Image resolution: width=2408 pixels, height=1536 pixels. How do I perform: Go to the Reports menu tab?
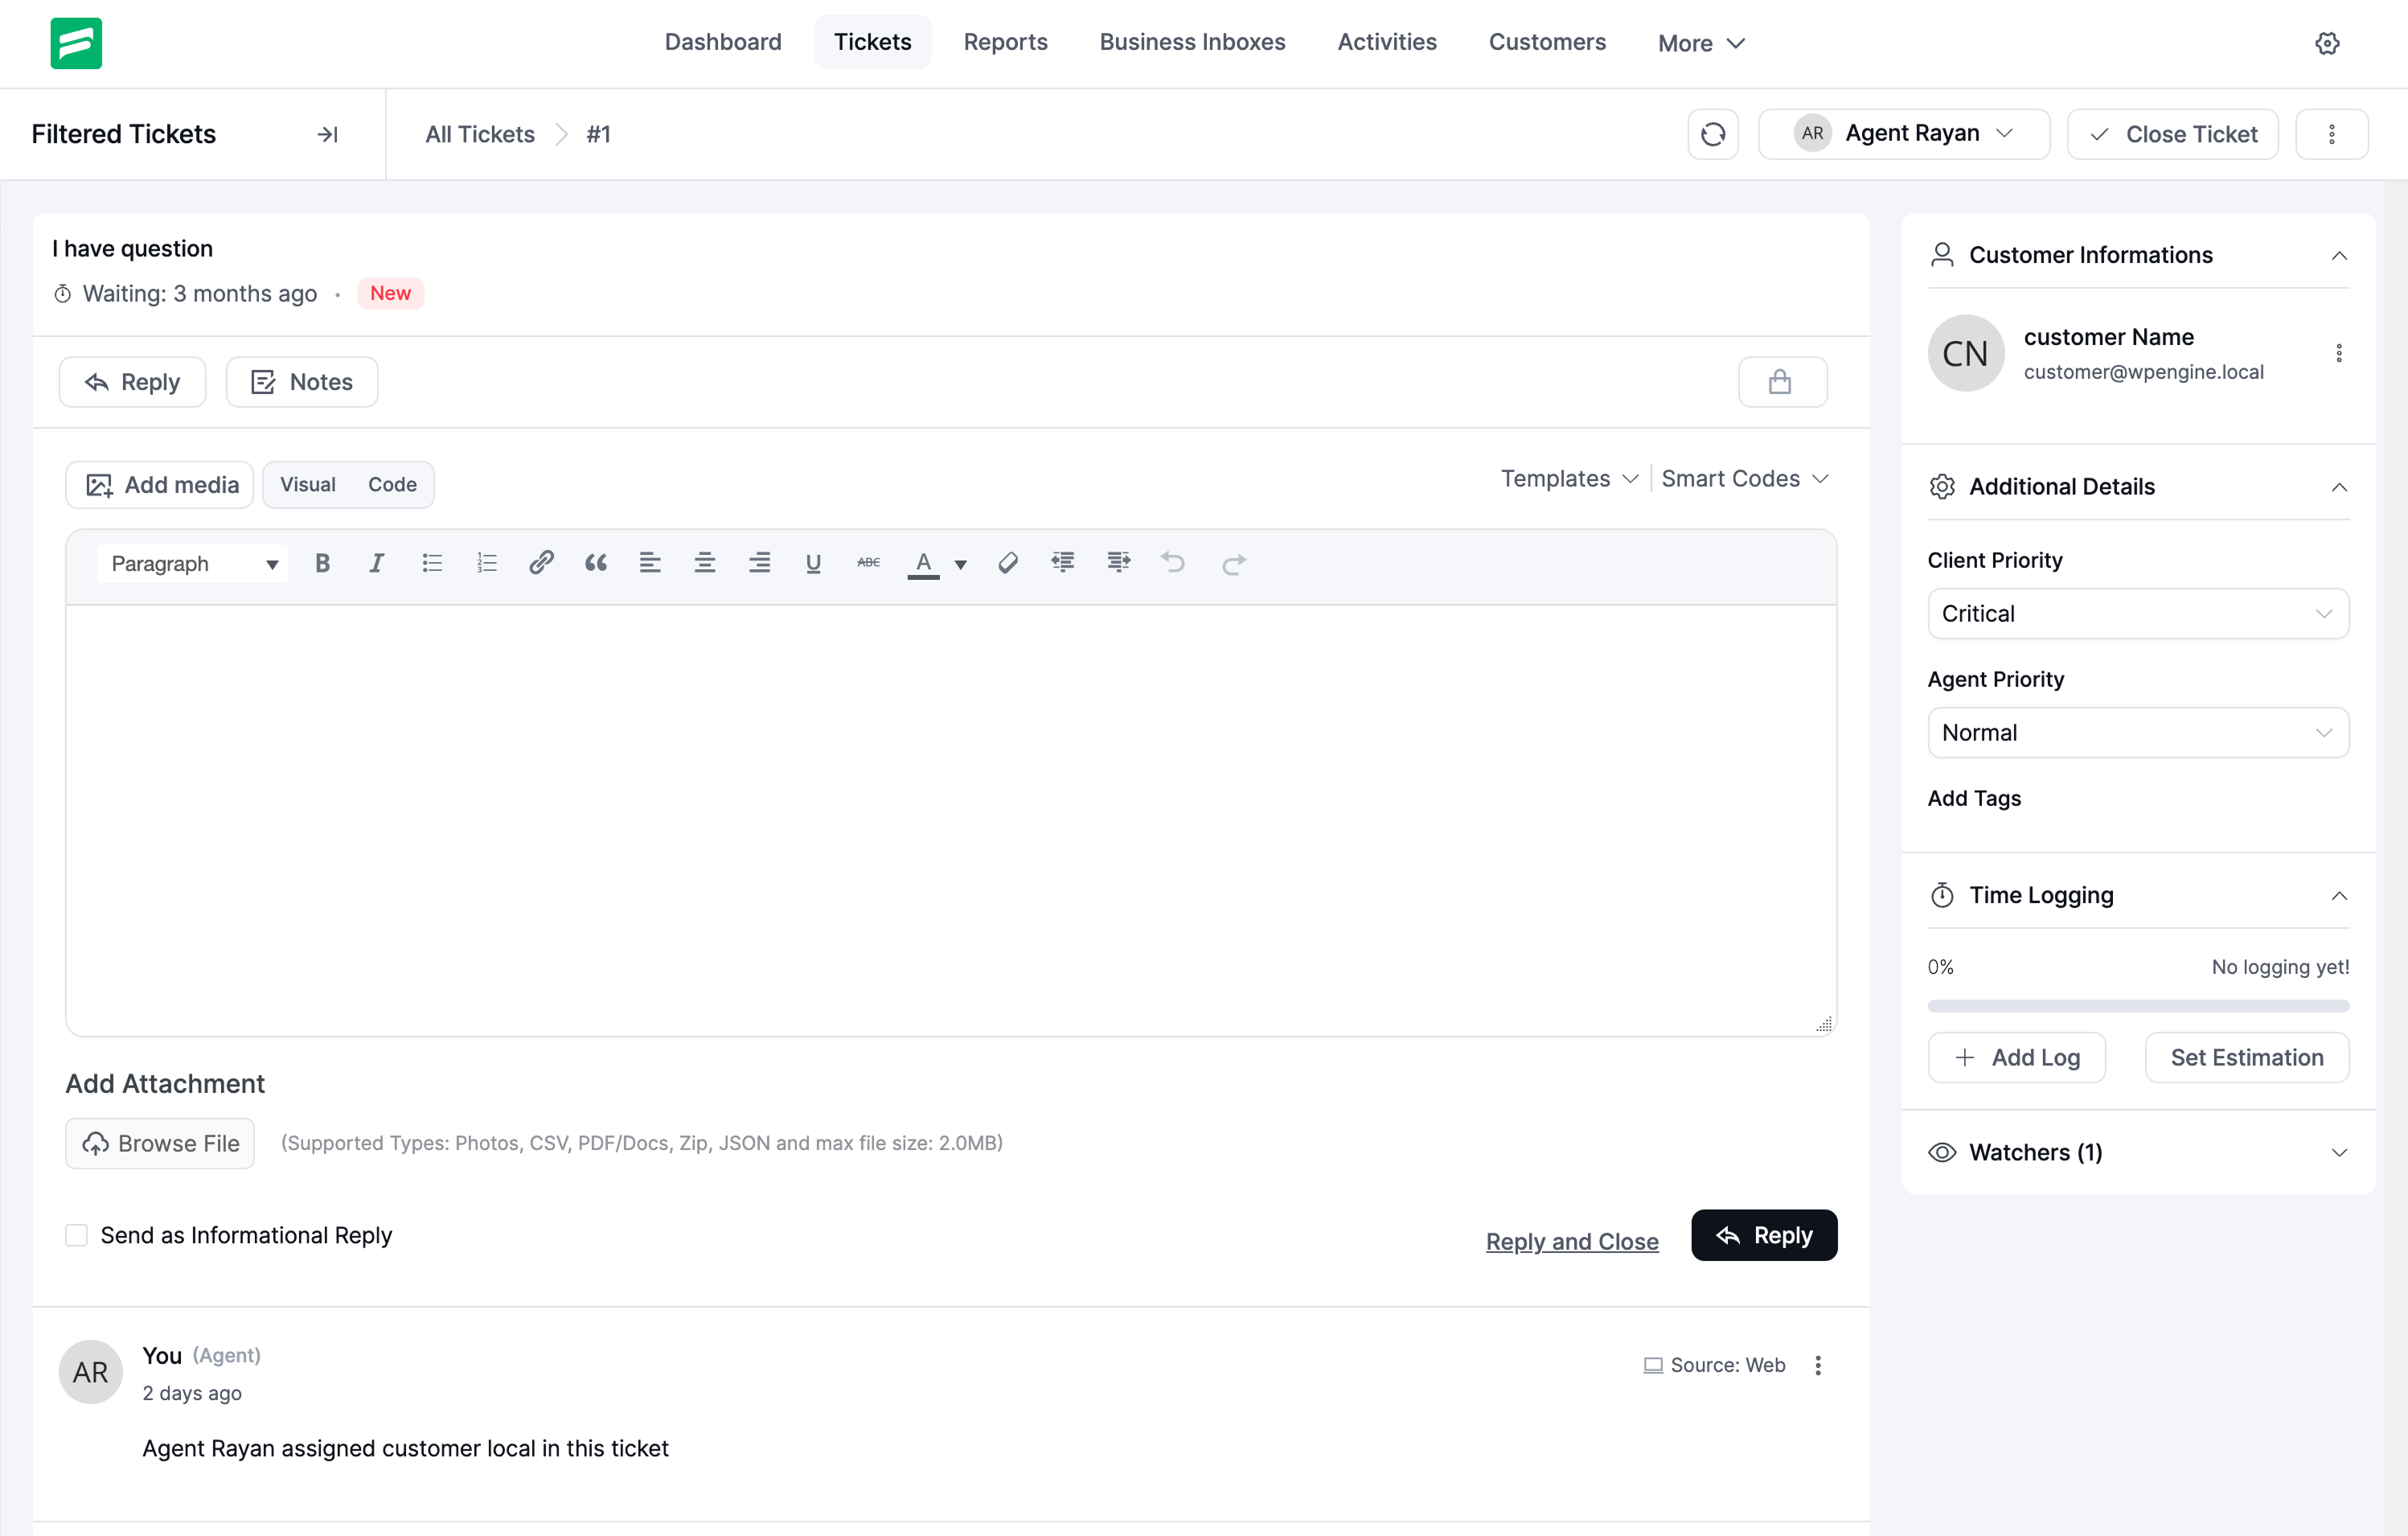tap(1005, 42)
